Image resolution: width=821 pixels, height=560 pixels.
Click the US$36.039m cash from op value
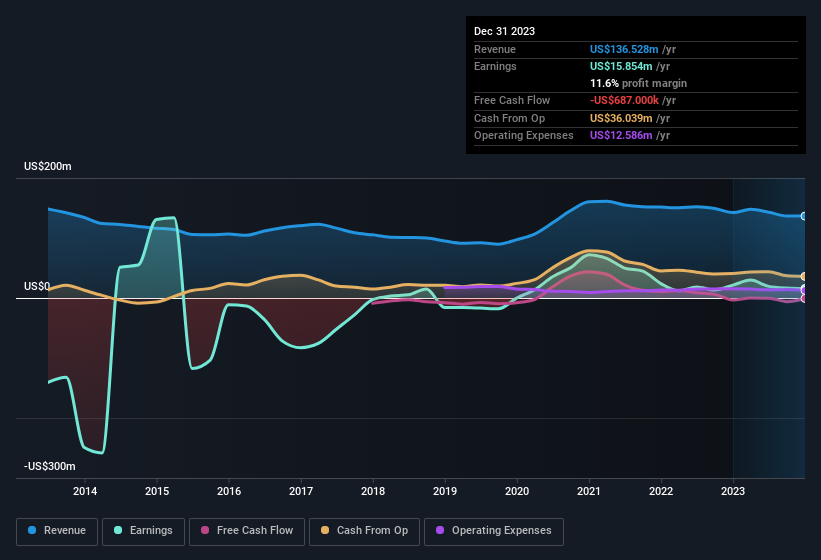621,118
